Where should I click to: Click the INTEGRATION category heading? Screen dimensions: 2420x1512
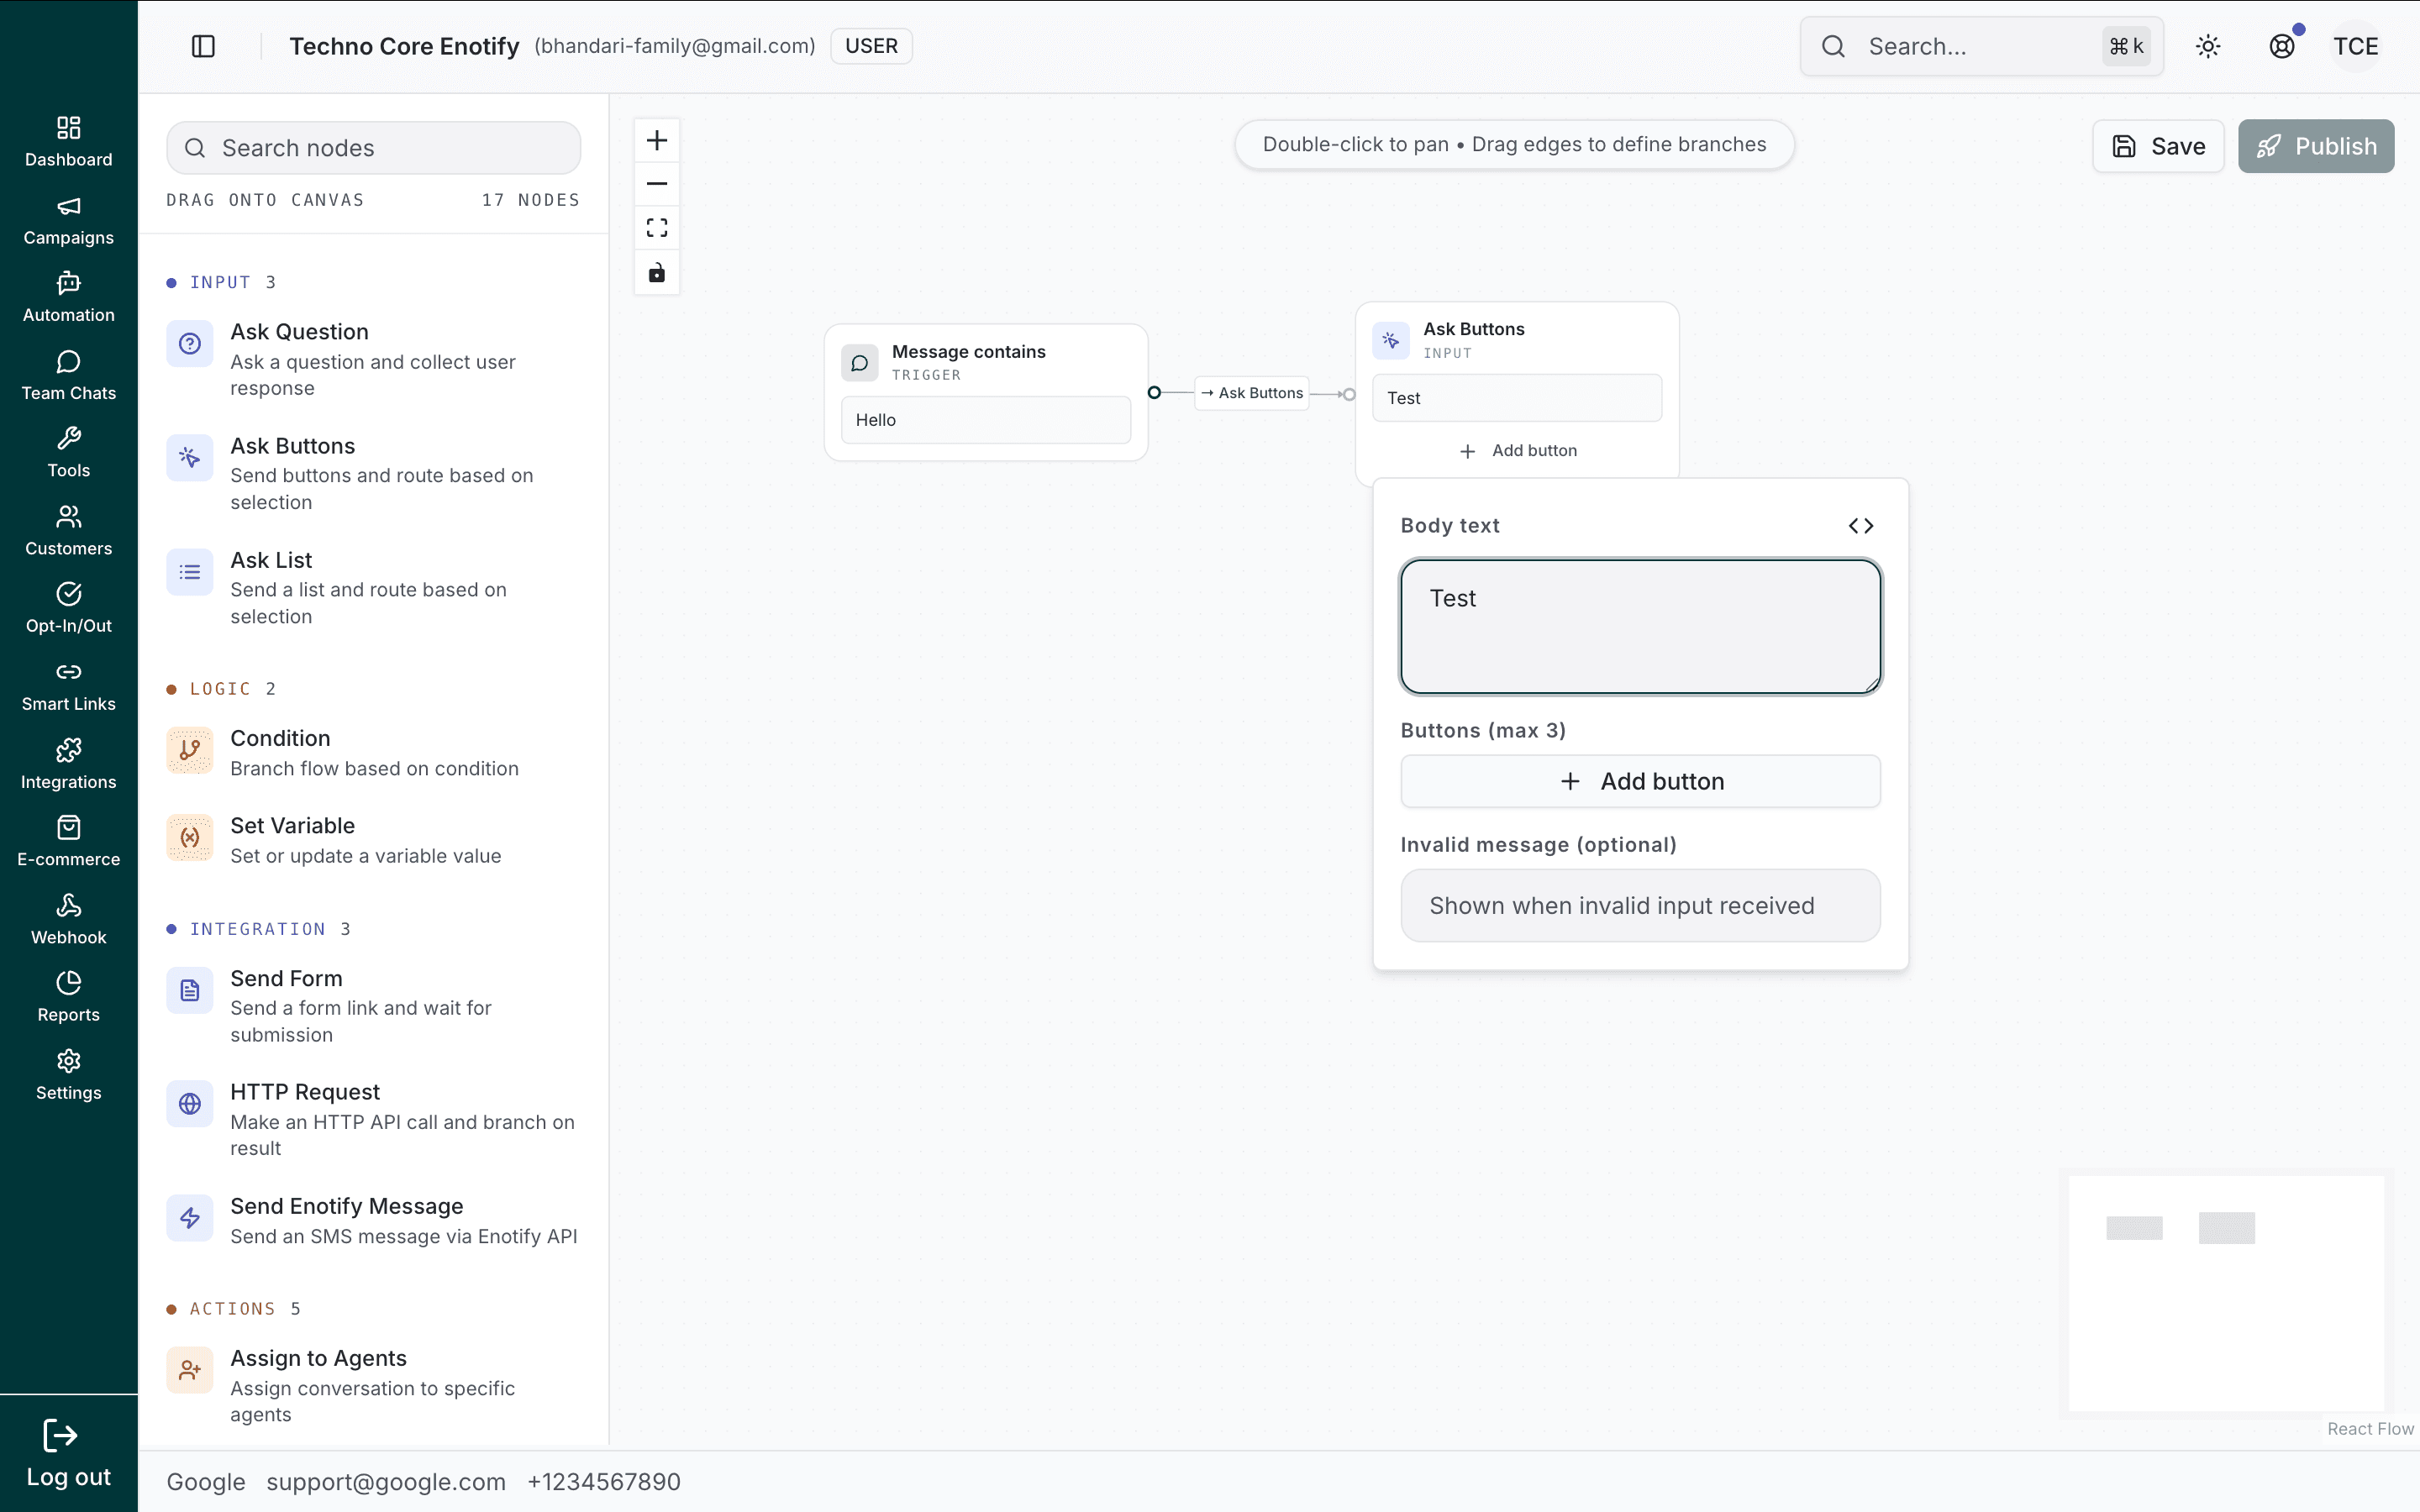(258, 929)
